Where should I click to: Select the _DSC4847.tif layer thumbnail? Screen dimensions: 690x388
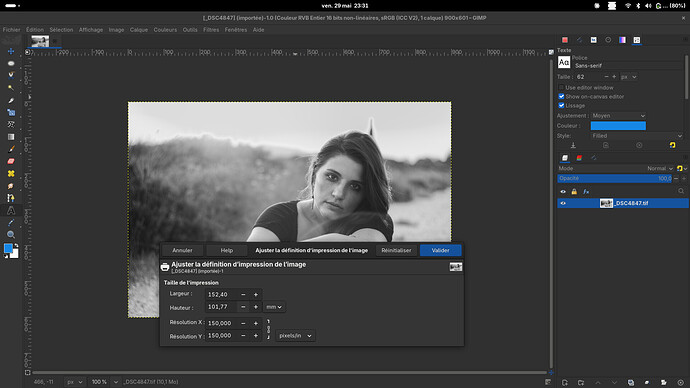[x=606, y=203]
